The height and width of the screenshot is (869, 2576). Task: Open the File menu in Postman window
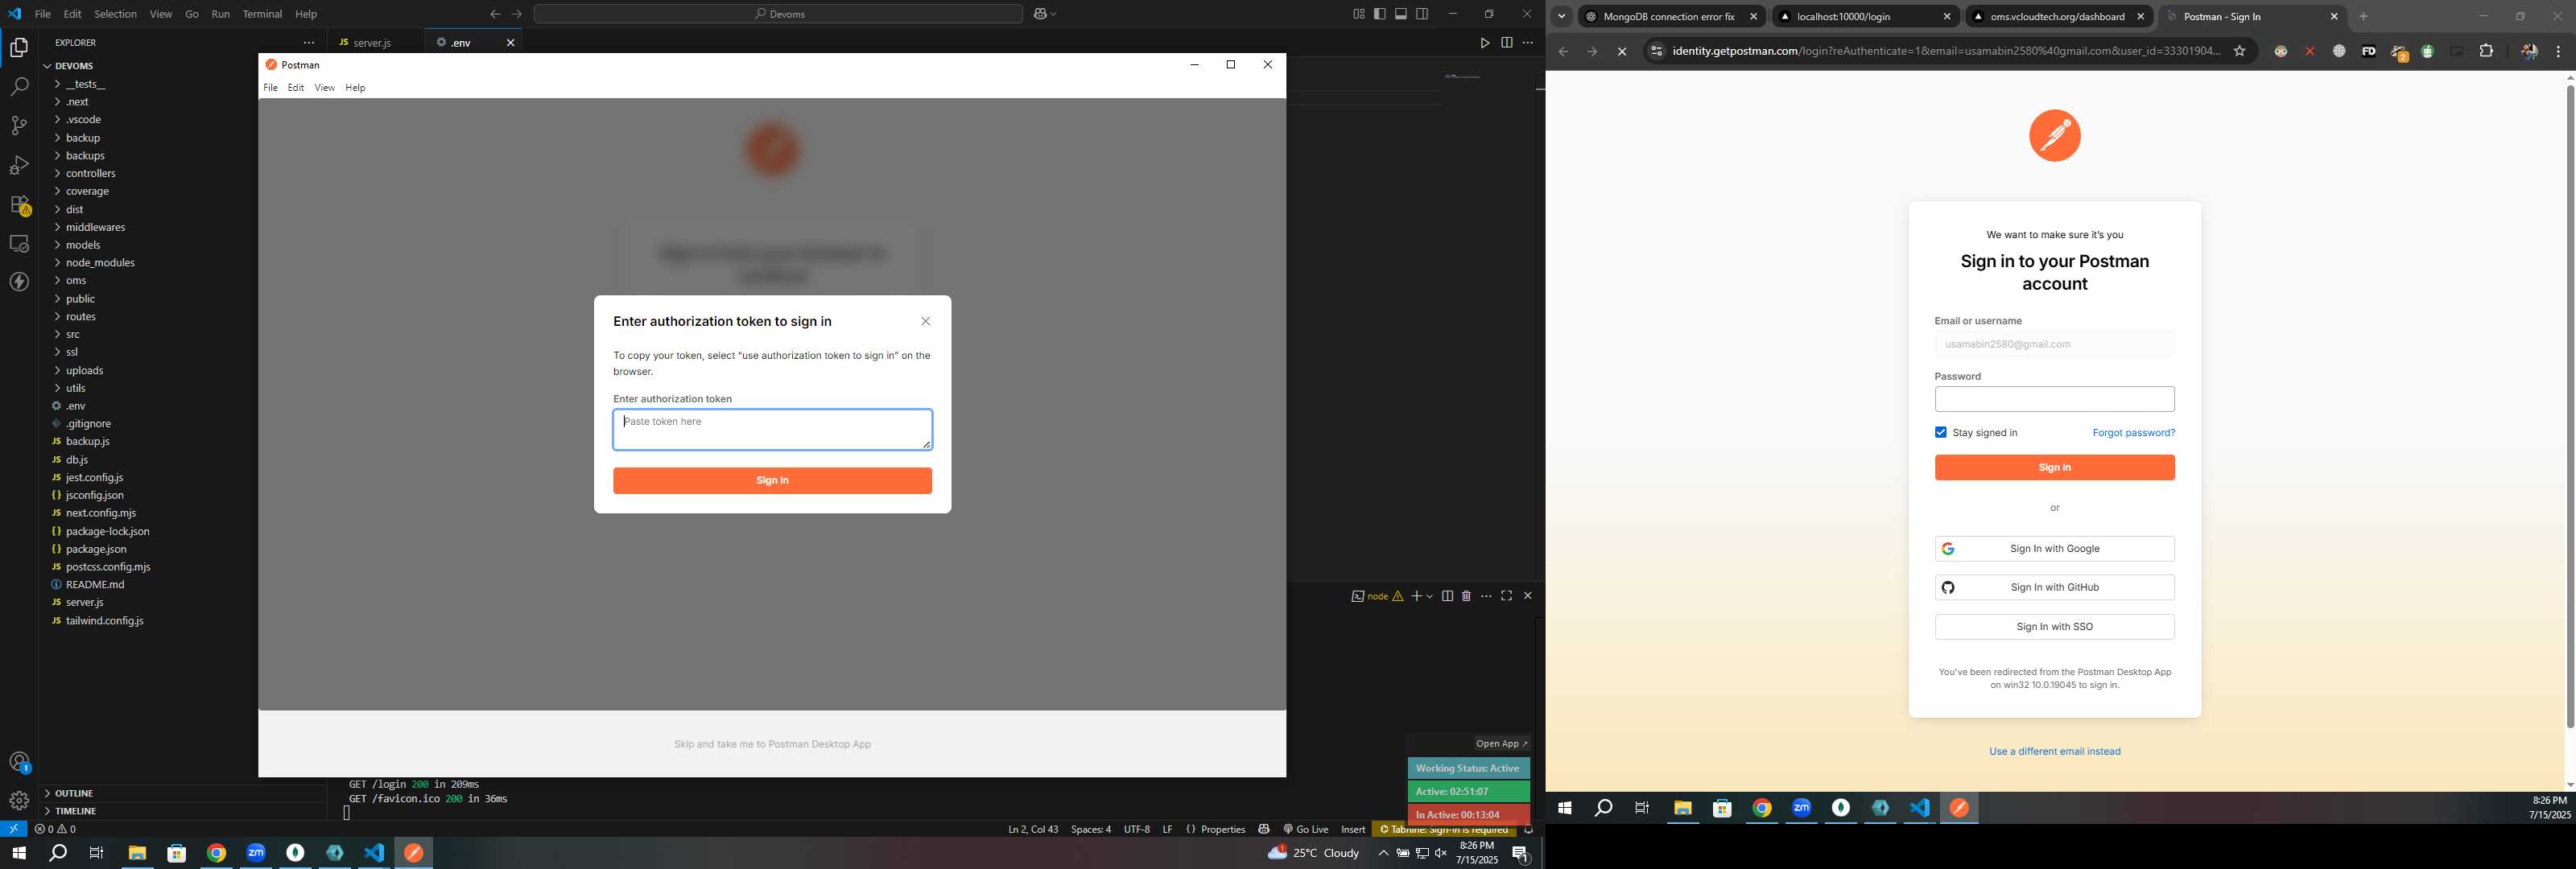270,88
